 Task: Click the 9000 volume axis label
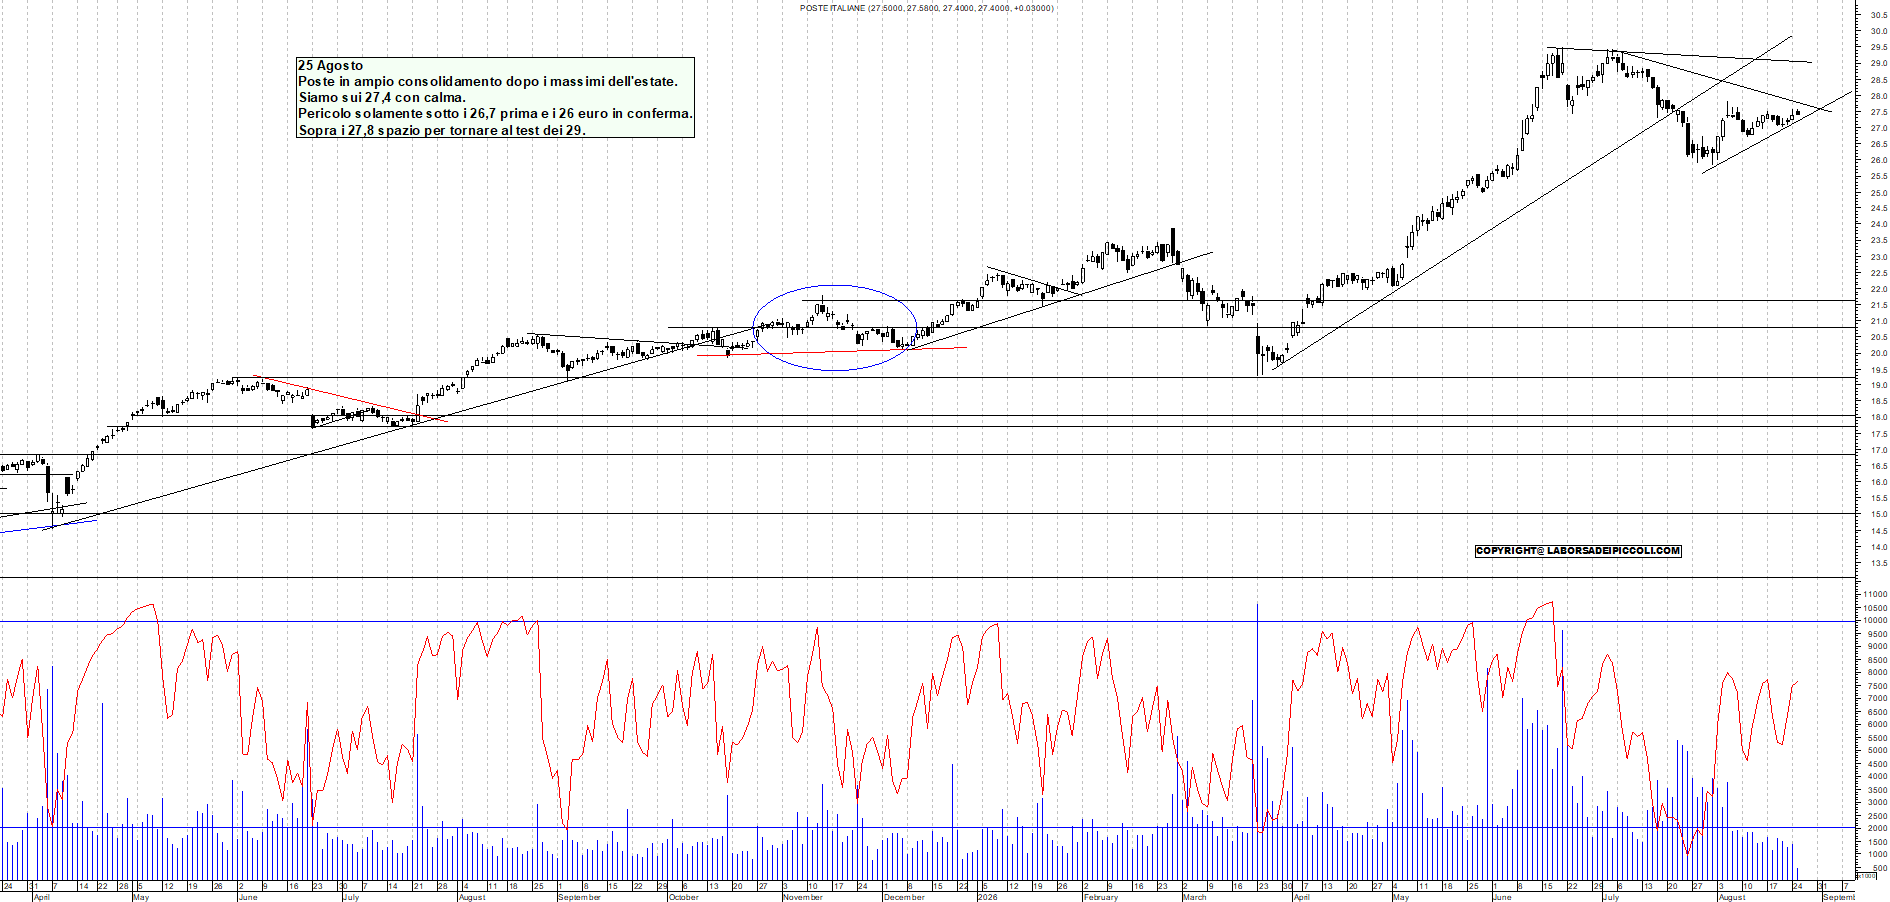click(1876, 646)
